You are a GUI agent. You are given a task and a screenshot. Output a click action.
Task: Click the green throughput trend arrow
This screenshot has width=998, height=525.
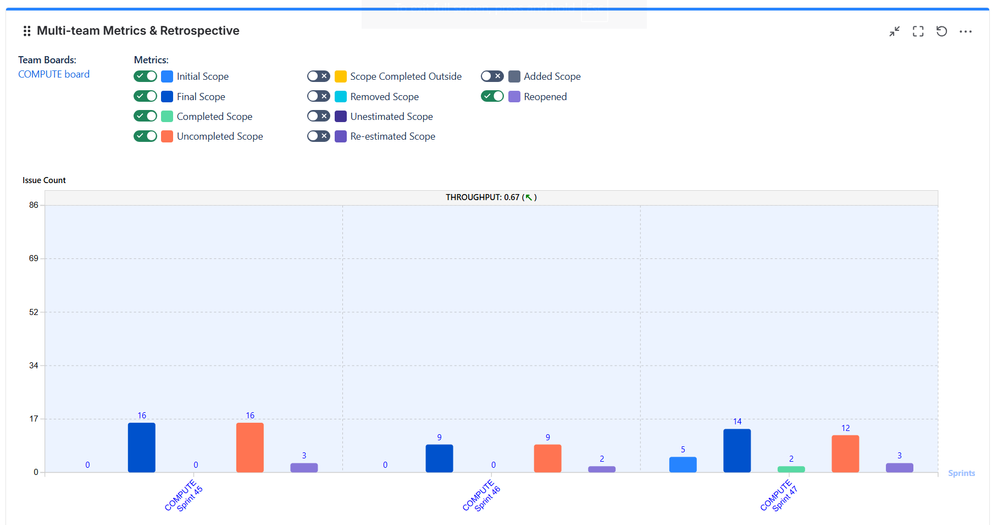tap(529, 197)
